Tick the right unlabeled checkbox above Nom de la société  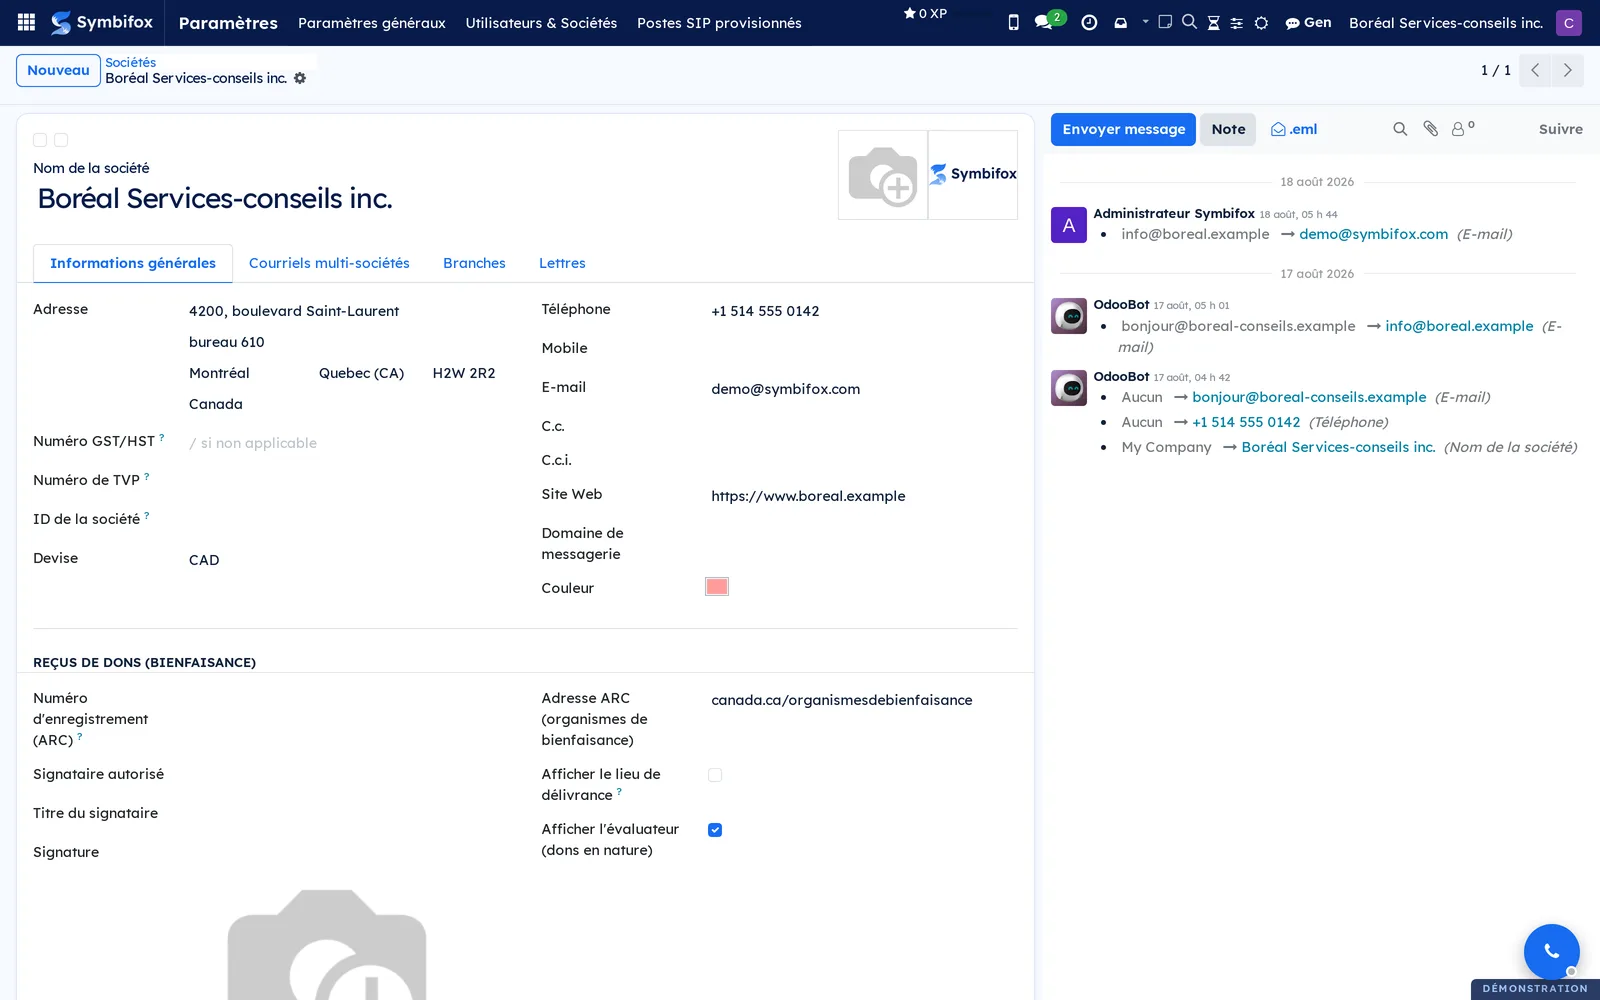tap(61, 140)
